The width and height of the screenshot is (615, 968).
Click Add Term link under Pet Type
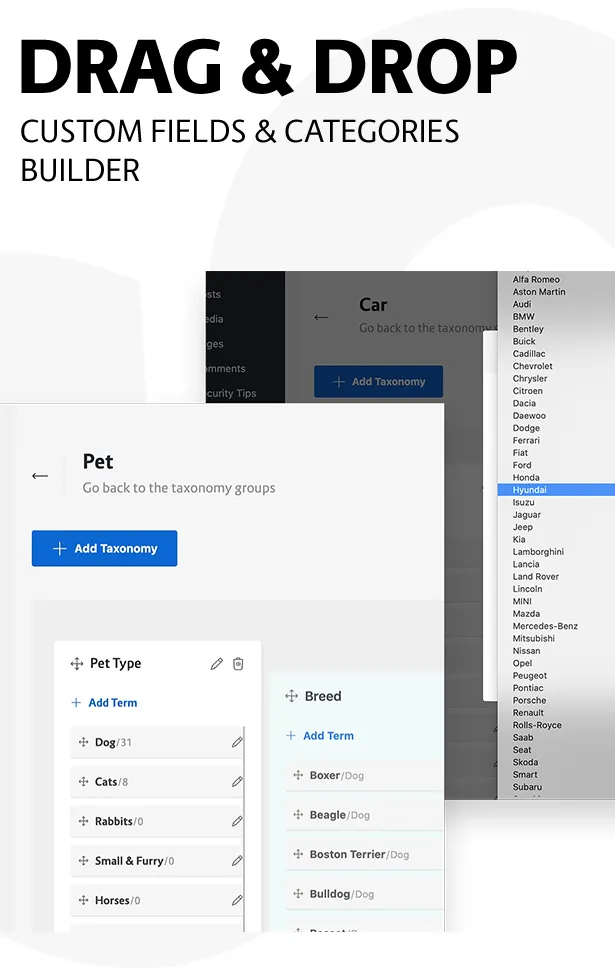click(x=104, y=703)
